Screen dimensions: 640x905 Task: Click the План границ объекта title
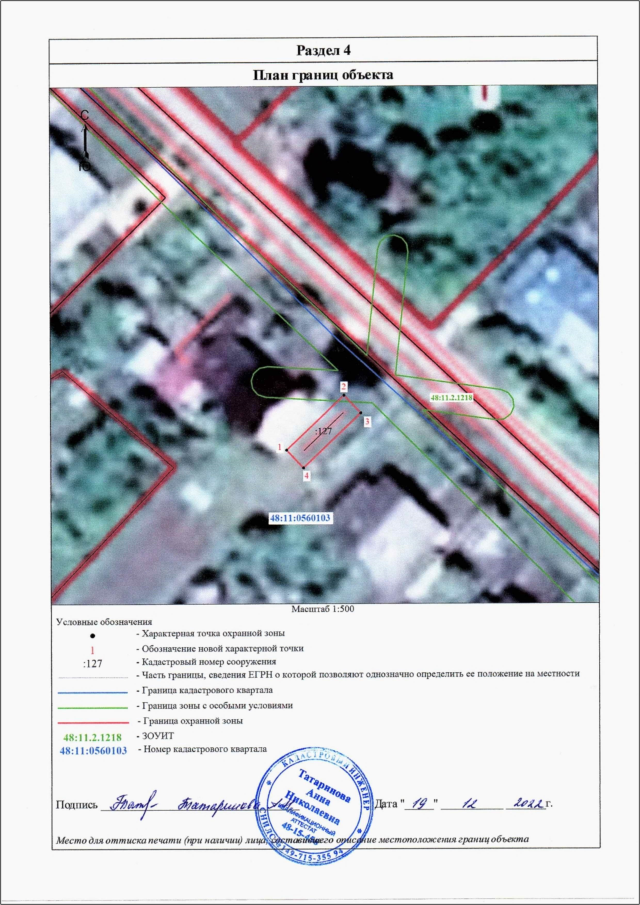tap(324, 75)
